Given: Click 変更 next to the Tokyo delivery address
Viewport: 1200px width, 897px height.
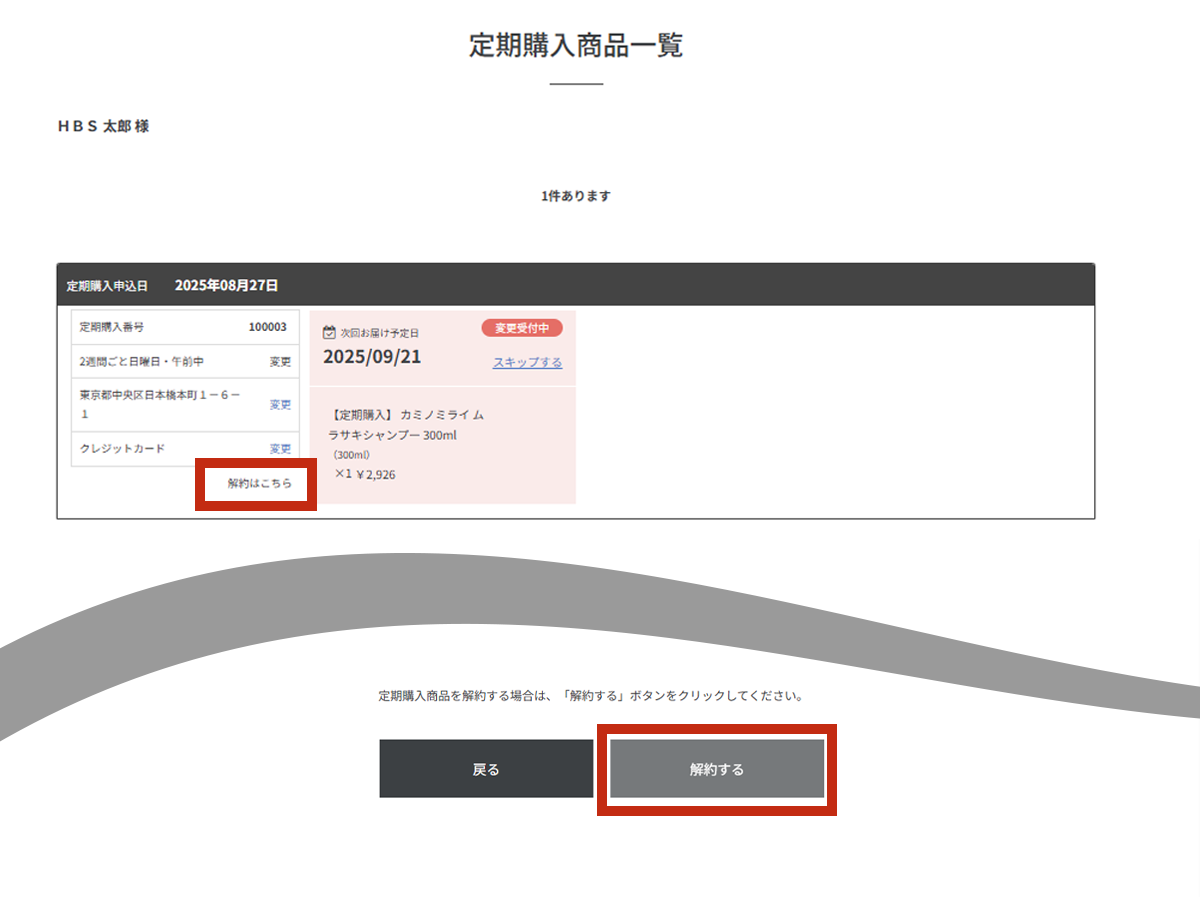Looking at the screenshot, I should [280, 405].
